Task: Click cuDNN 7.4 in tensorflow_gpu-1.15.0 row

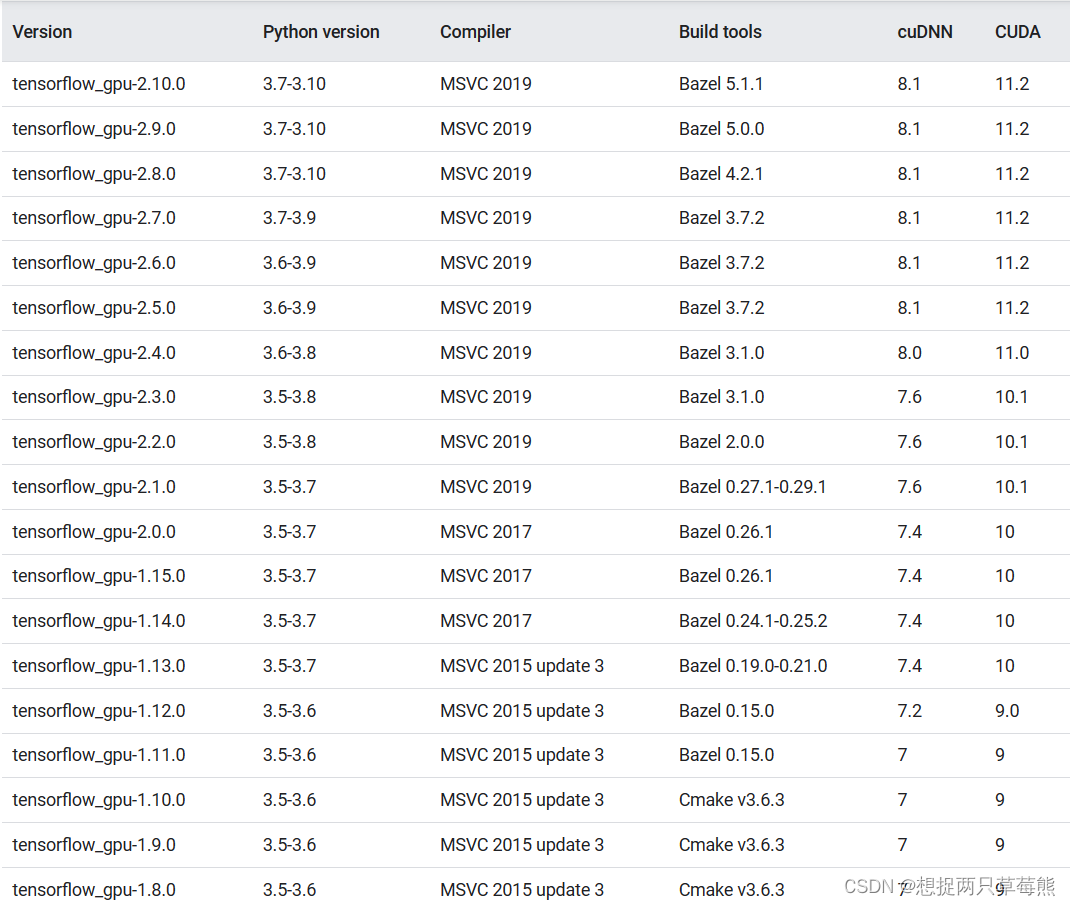Action: point(910,576)
